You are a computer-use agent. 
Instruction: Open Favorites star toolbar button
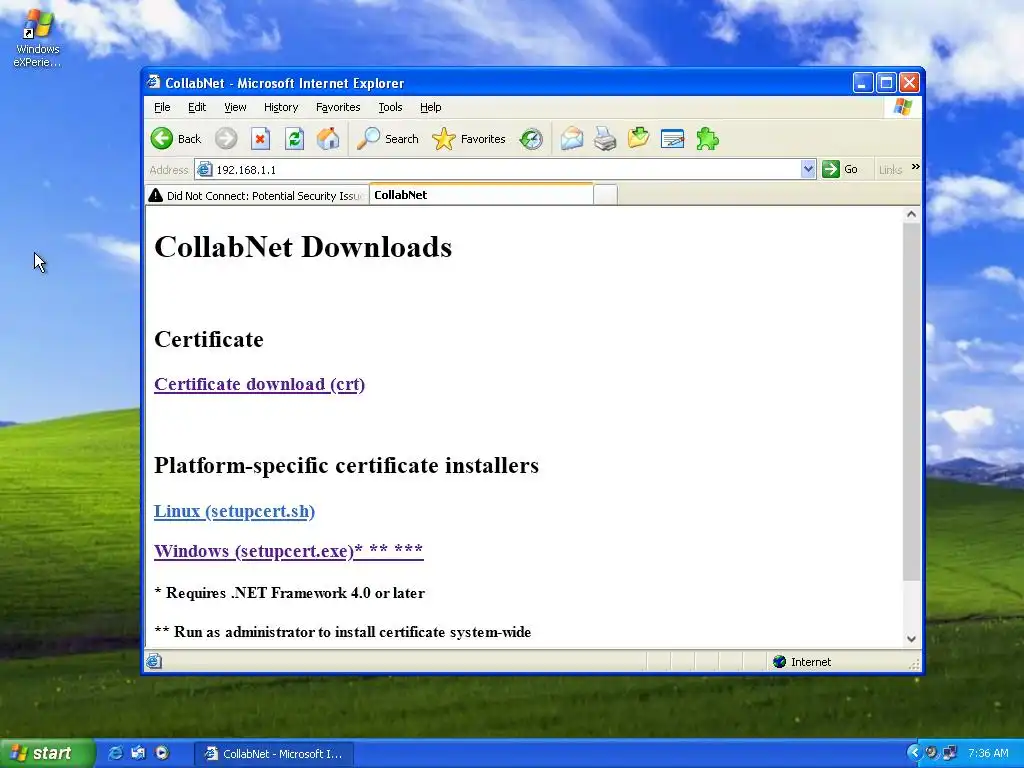[469, 138]
